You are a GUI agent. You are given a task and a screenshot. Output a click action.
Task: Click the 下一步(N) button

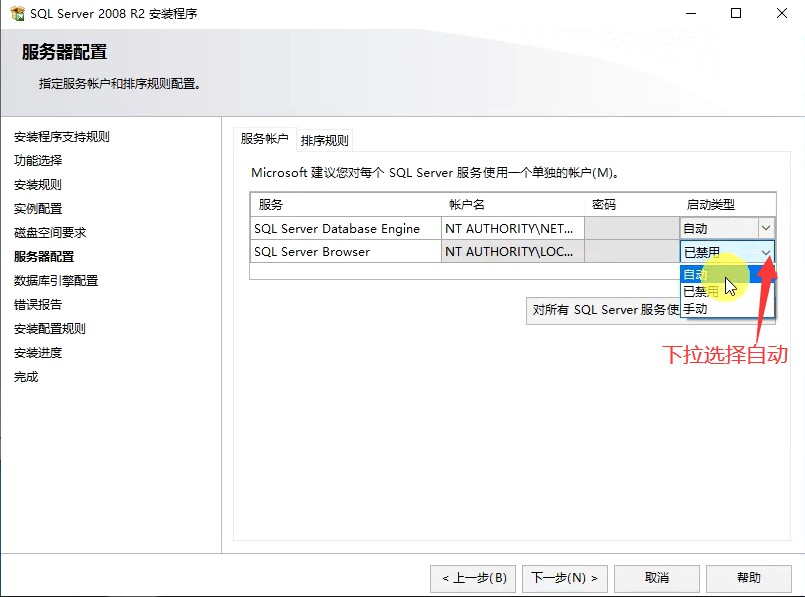click(x=565, y=578)
